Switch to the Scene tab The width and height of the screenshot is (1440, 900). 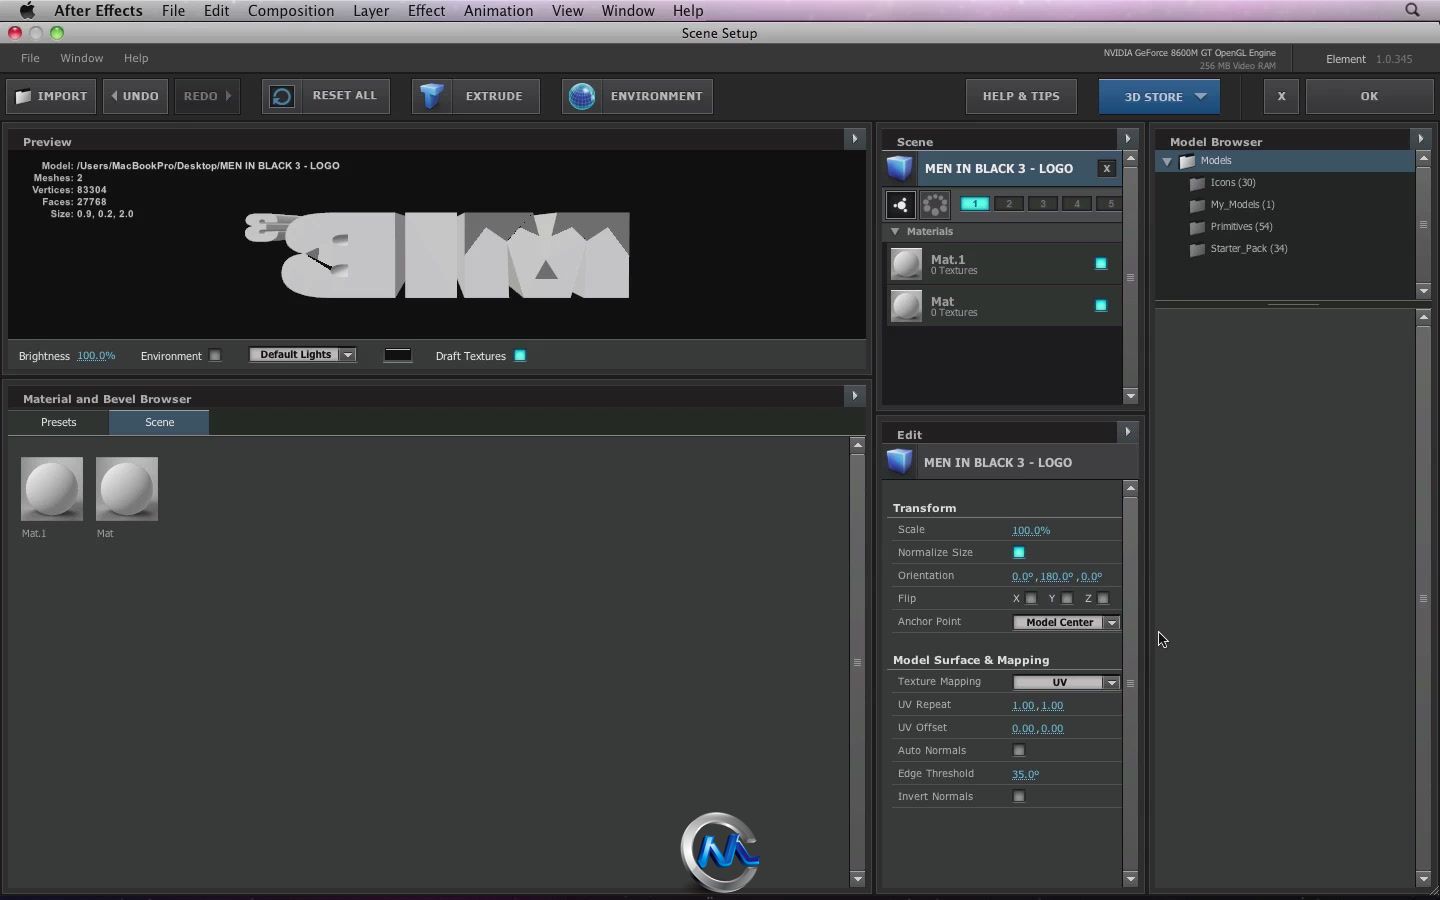click(x=160, y=422)
